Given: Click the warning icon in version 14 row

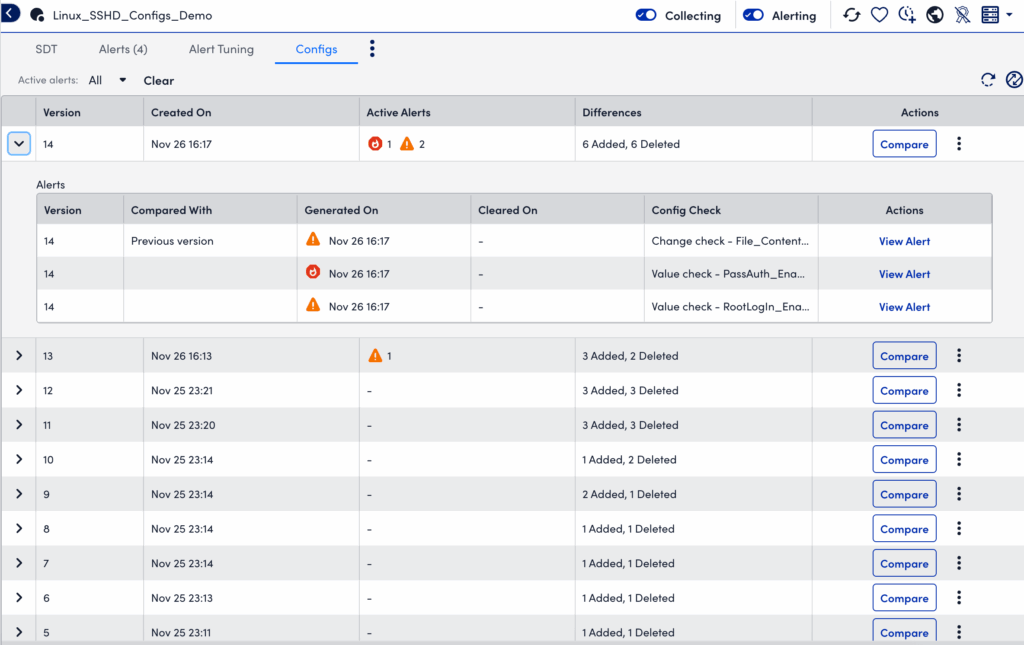Looking at the screenshot, I should (x=407, y=144).
